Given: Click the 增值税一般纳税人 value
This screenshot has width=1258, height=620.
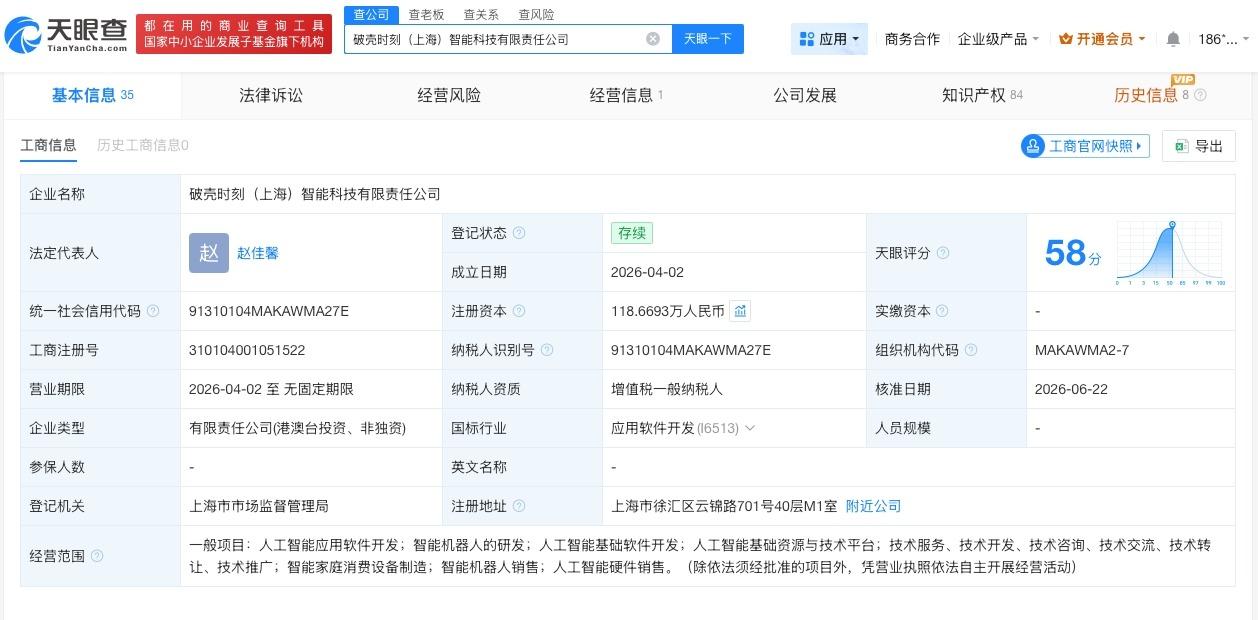Looking at the screenshot, I should coord(667,389).
